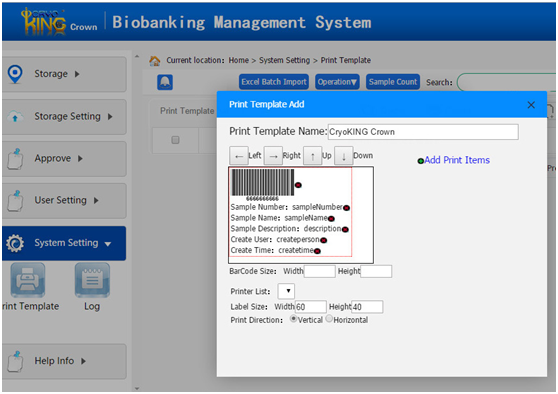This screenshot has height=394, width=558.
Task: Select Horizontal print direction
Action: 329,319
